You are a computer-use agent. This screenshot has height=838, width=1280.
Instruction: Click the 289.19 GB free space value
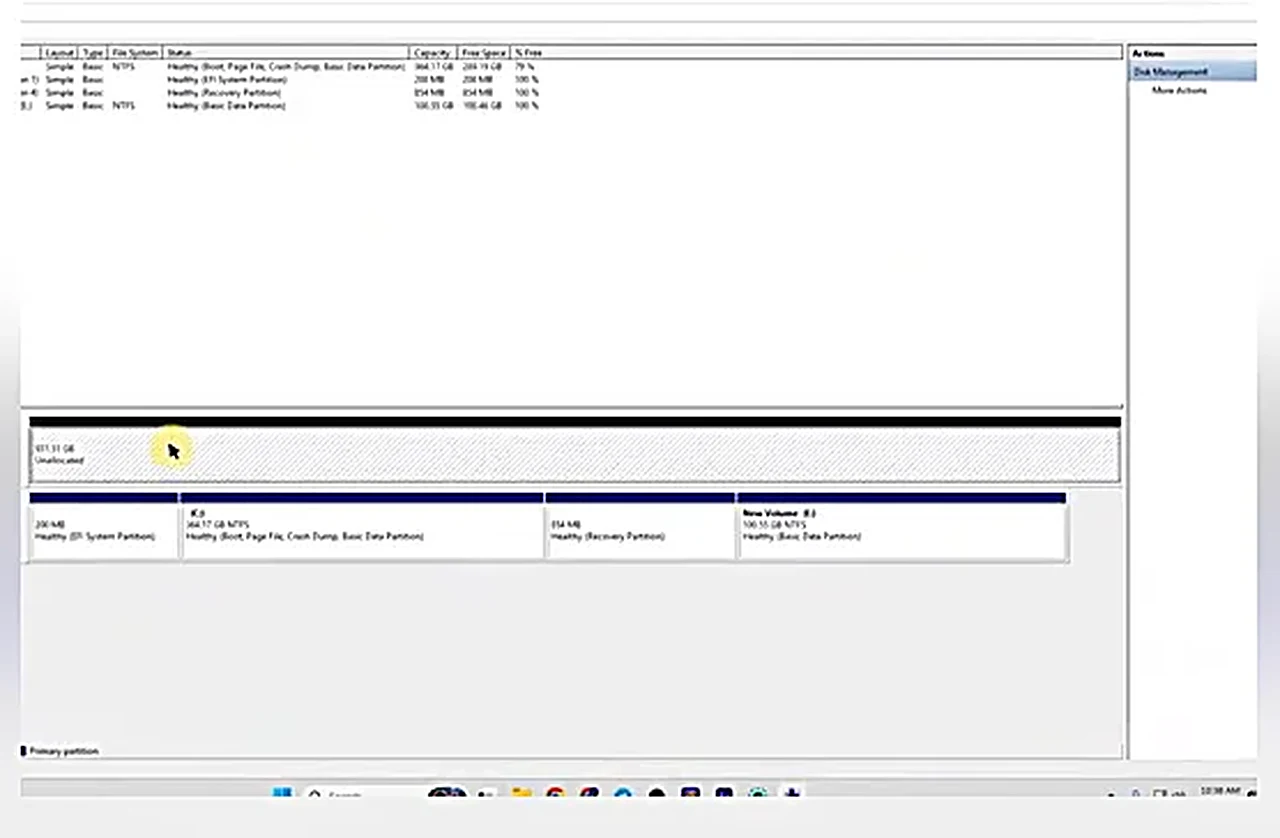482,66
